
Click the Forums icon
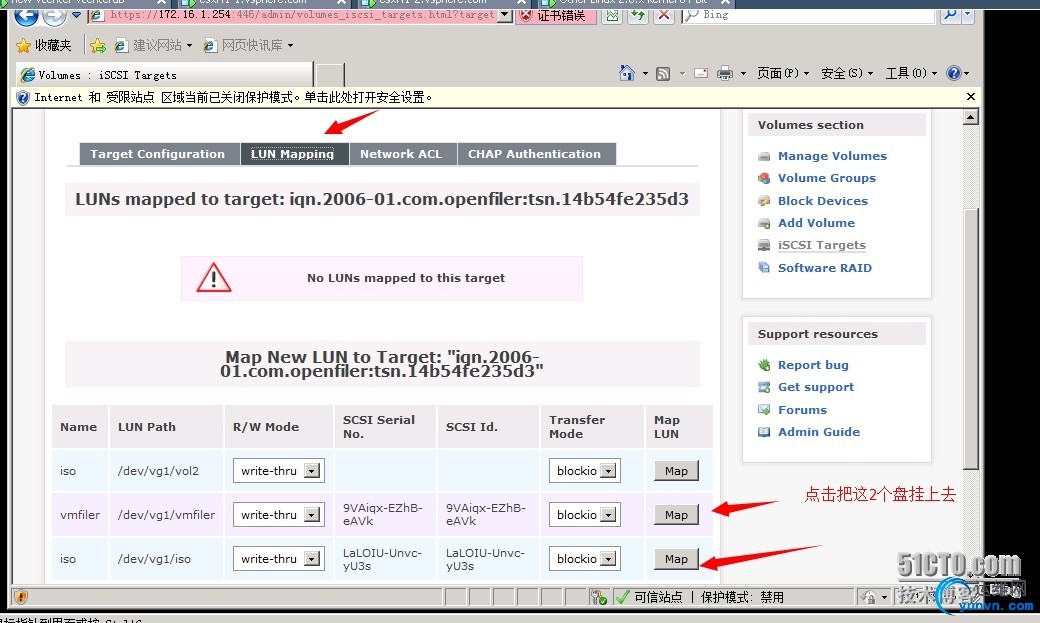tap(764, 410)
